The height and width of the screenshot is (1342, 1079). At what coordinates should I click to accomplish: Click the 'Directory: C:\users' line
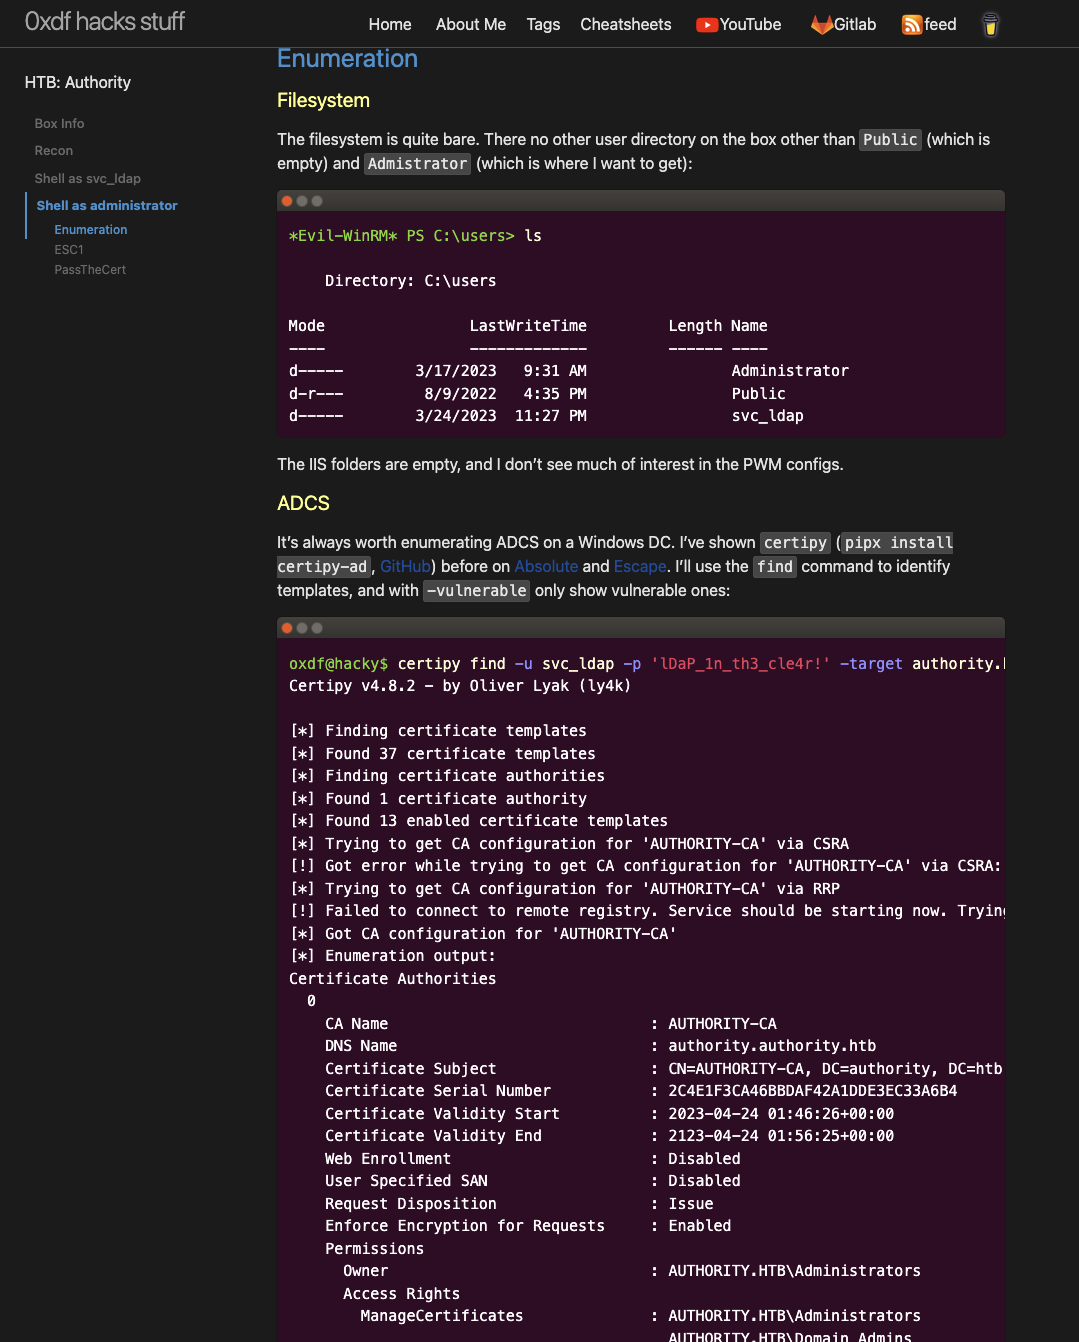tap(410, 281)
